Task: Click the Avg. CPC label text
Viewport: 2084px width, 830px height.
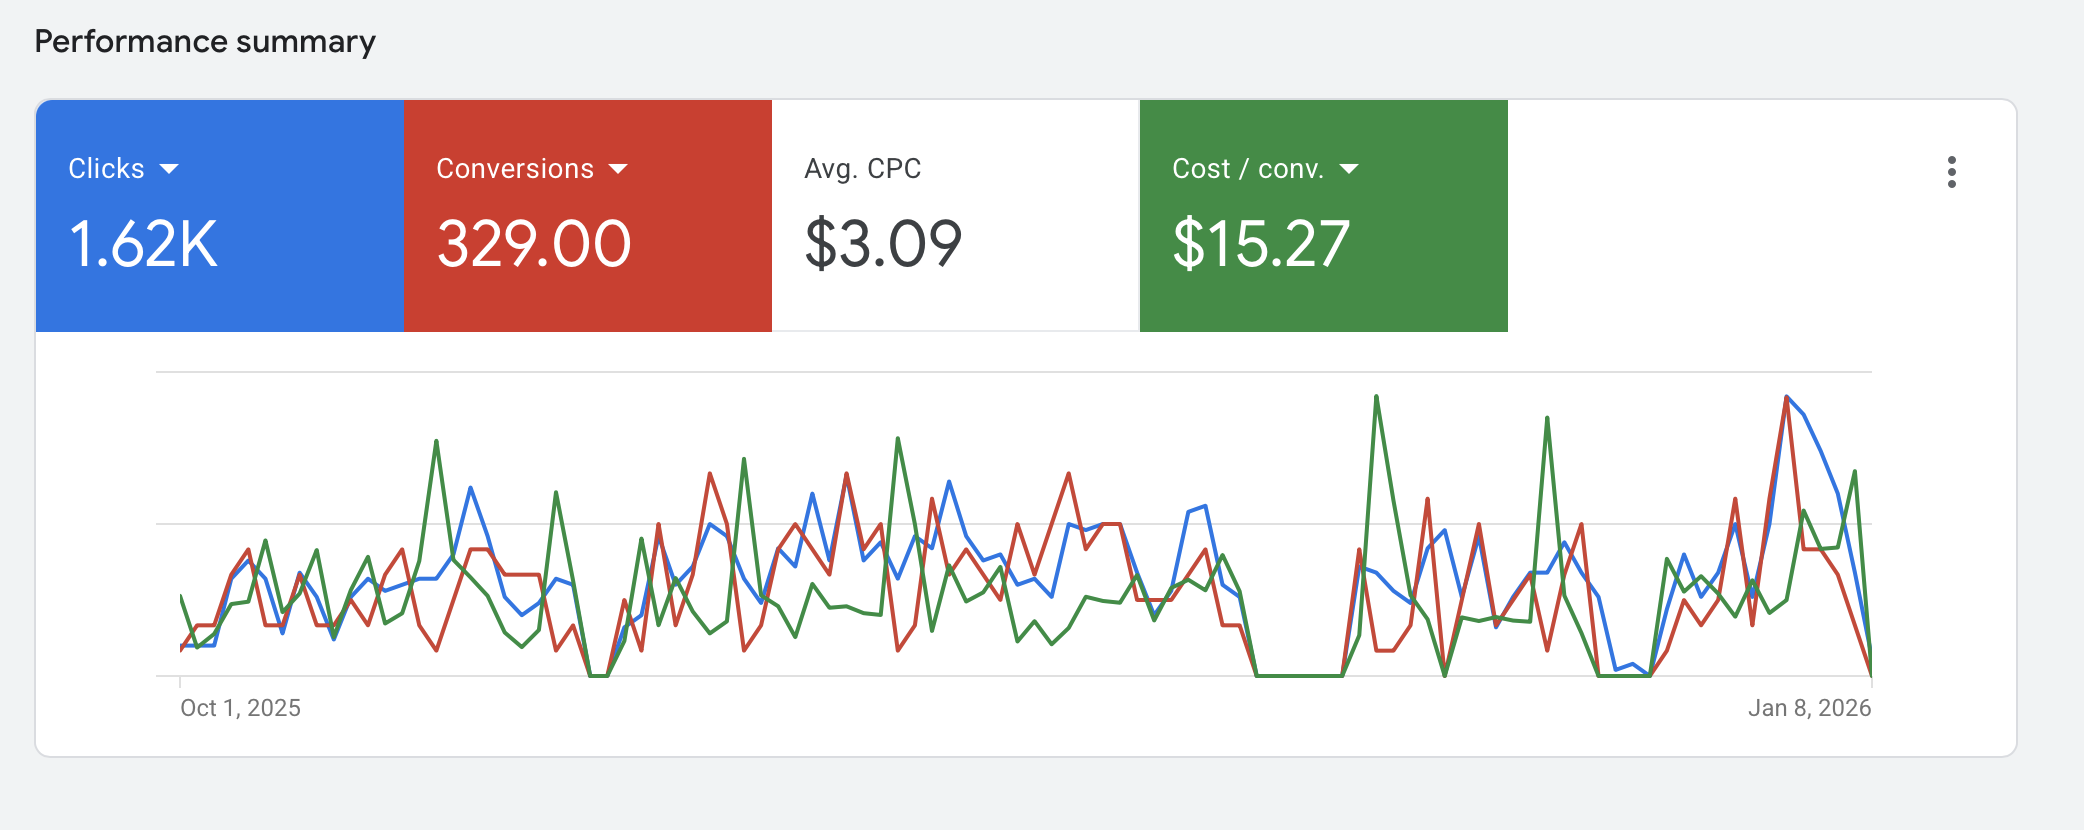Action: coord(862,169)
